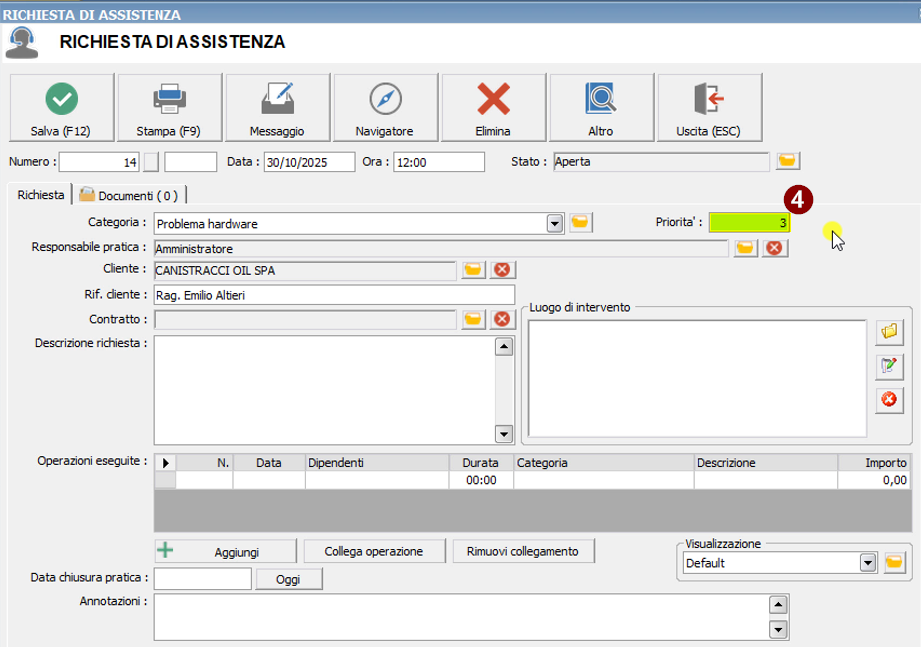Browse clients with folder icon beside Cliente

coord(473,270)
